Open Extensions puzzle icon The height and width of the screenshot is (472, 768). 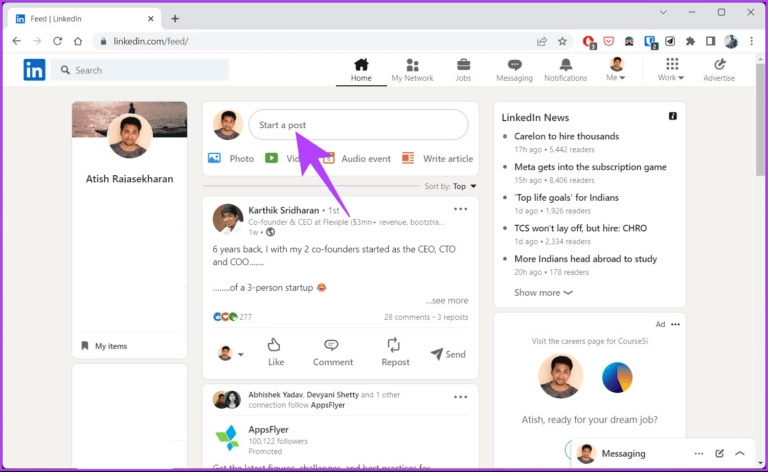[x=690, y=41]
